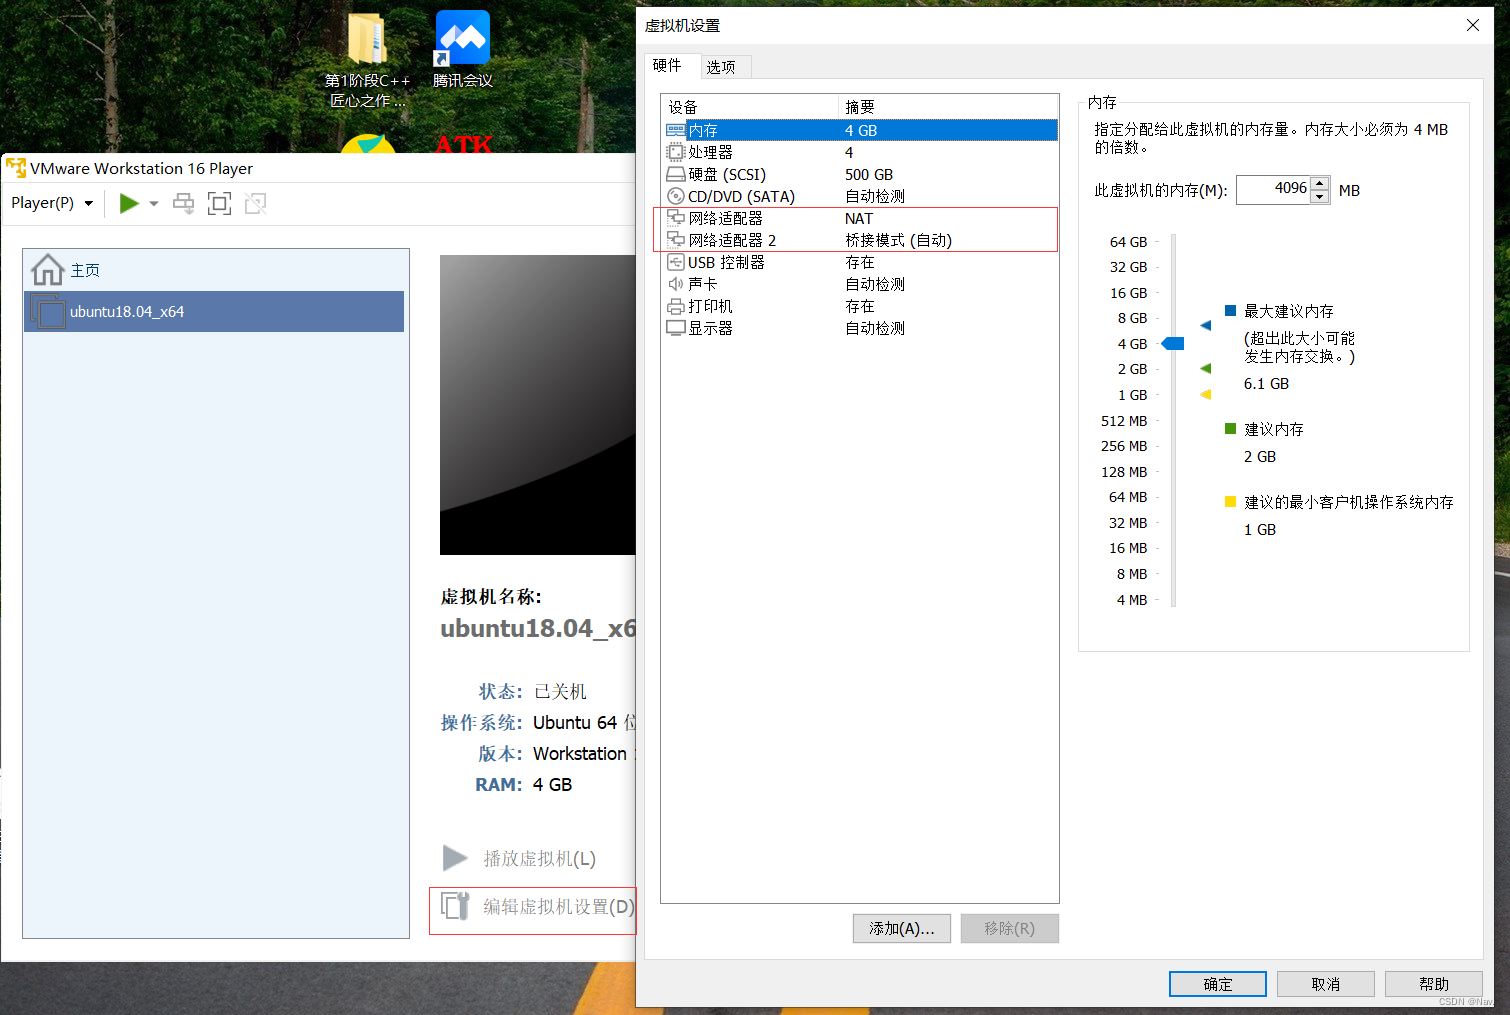Click the virtual machine preview thumbnail
1510x1015 pixels.
538,405
